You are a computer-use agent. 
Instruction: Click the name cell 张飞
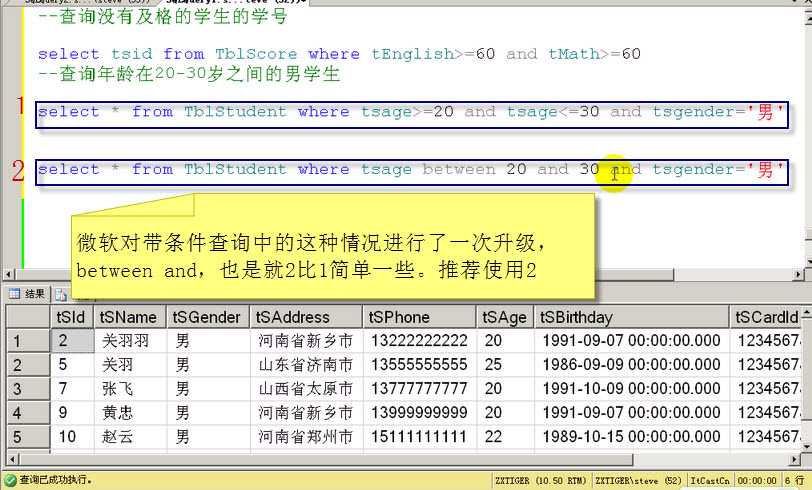tap(130, 388)
